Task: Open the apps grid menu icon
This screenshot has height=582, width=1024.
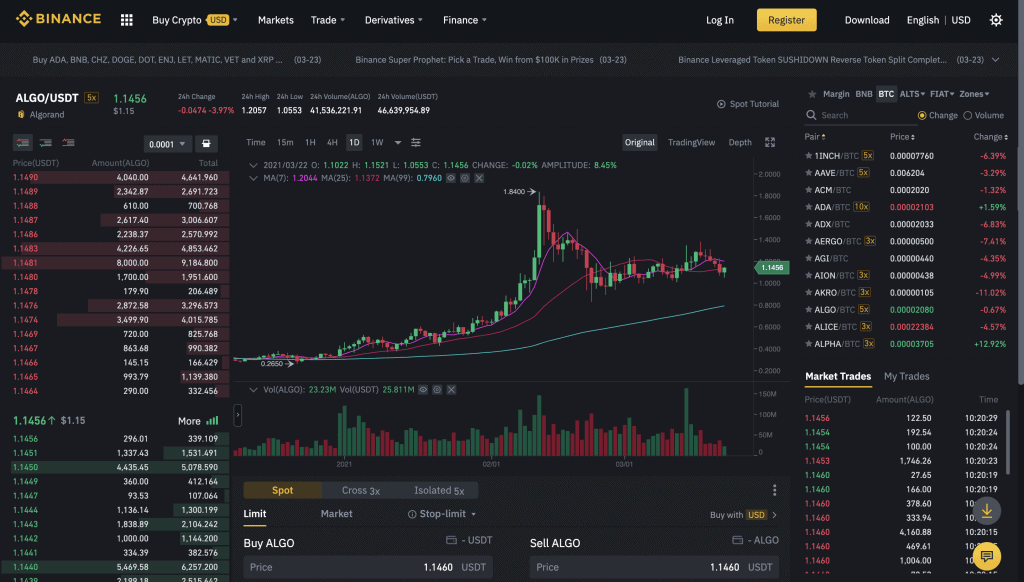Action: pyautogui.click(x=126, y=20)
